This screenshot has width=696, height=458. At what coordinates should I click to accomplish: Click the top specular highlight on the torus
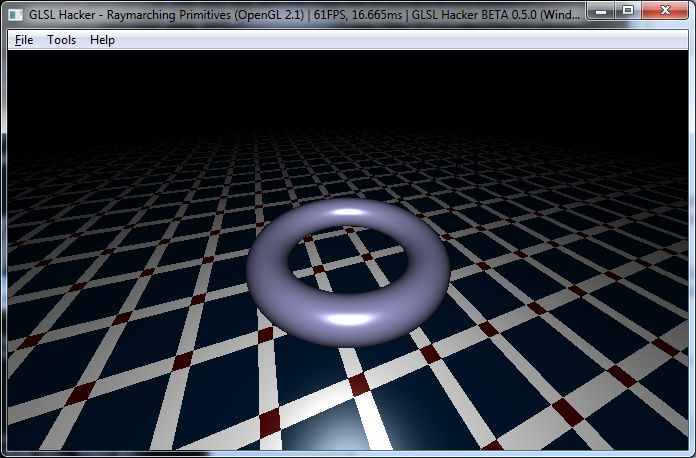pyautogui.click(x=349, y=212)
